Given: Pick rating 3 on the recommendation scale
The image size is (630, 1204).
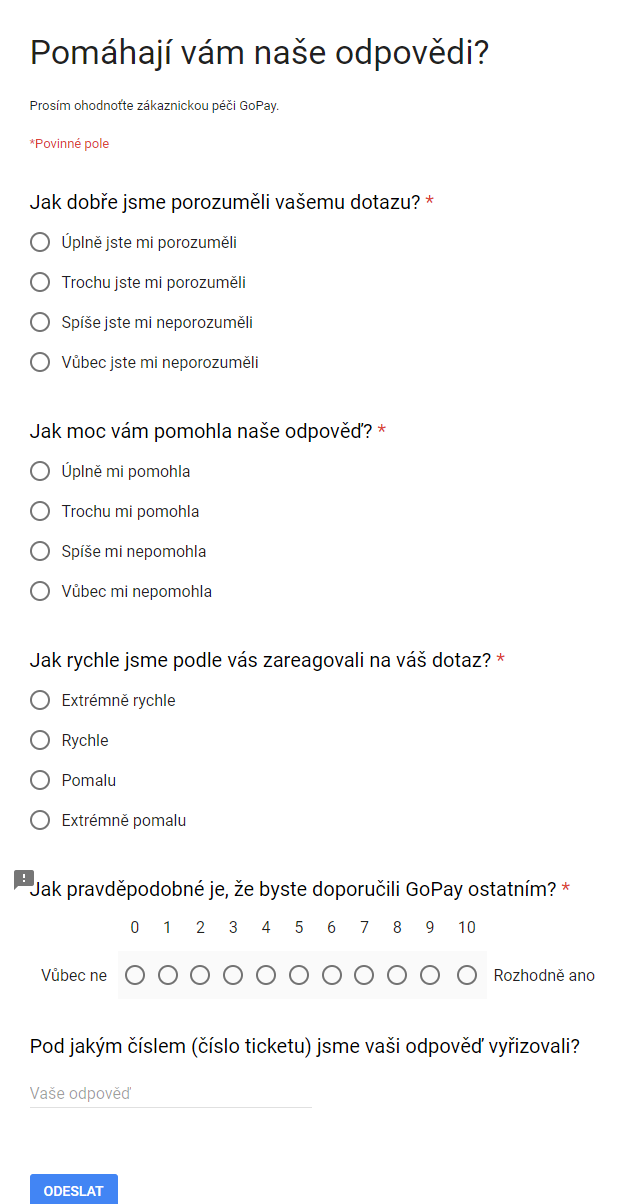Looking at the screenshot, I should pos(233,975).
